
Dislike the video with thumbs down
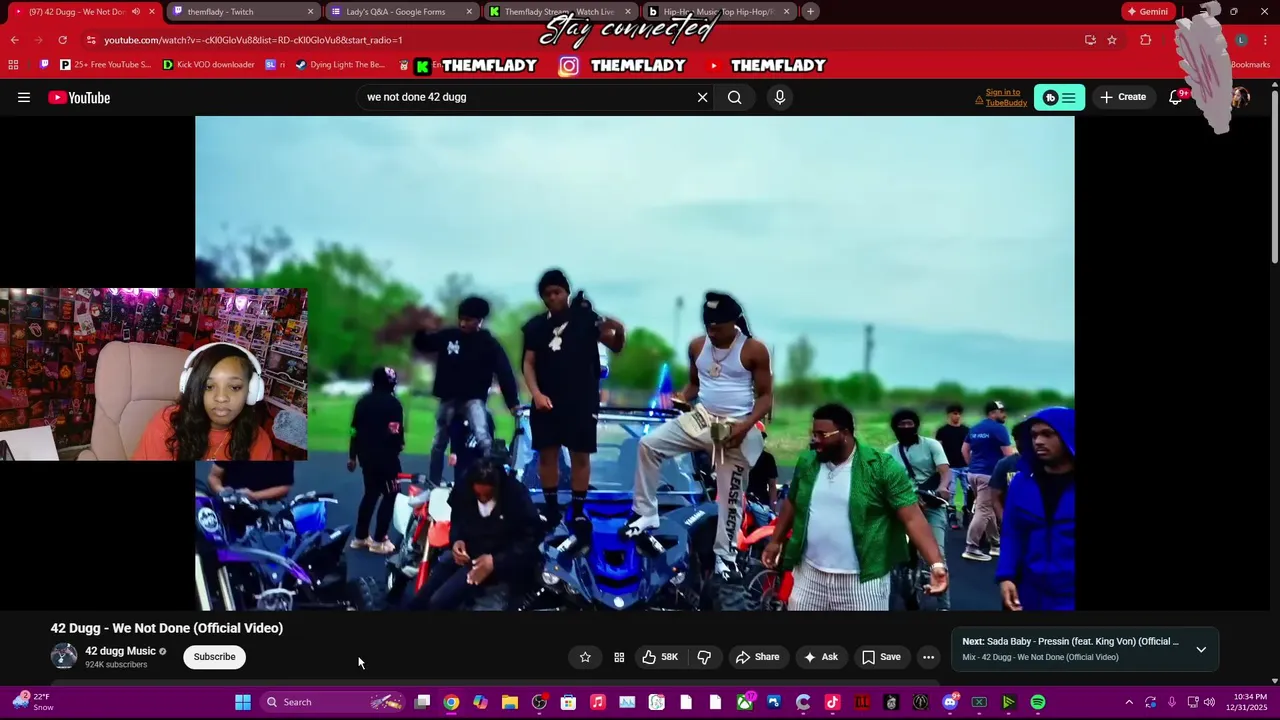[704, 657]
